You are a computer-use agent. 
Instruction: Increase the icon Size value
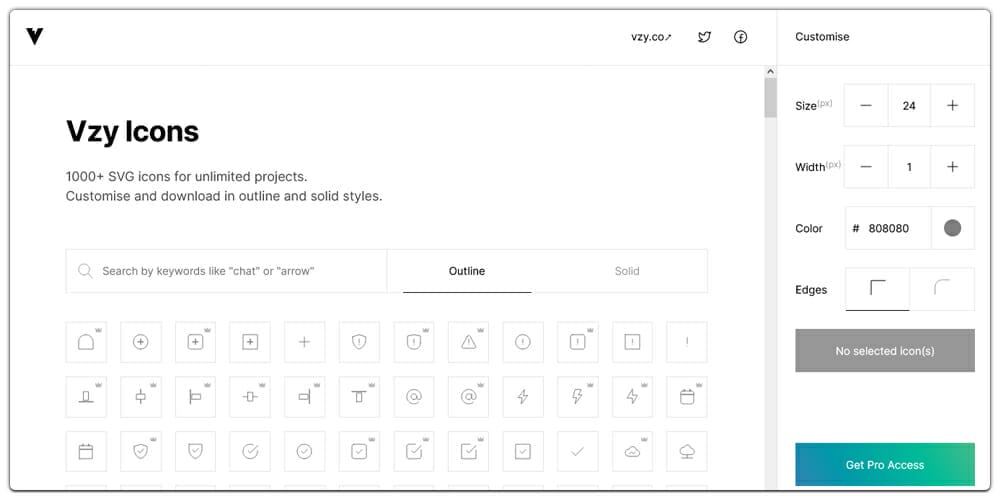pyautogui.click(x=952, y=105)
